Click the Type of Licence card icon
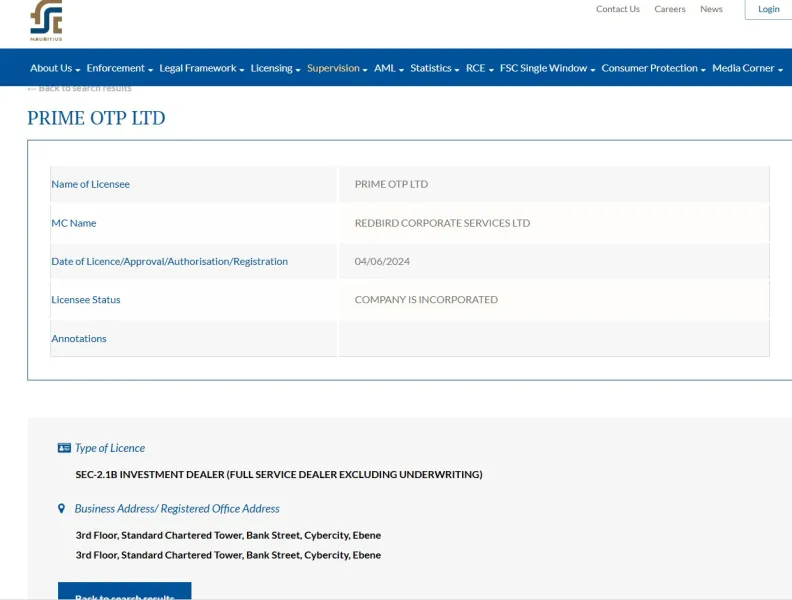Screen dimensions: 792x600 64,448
